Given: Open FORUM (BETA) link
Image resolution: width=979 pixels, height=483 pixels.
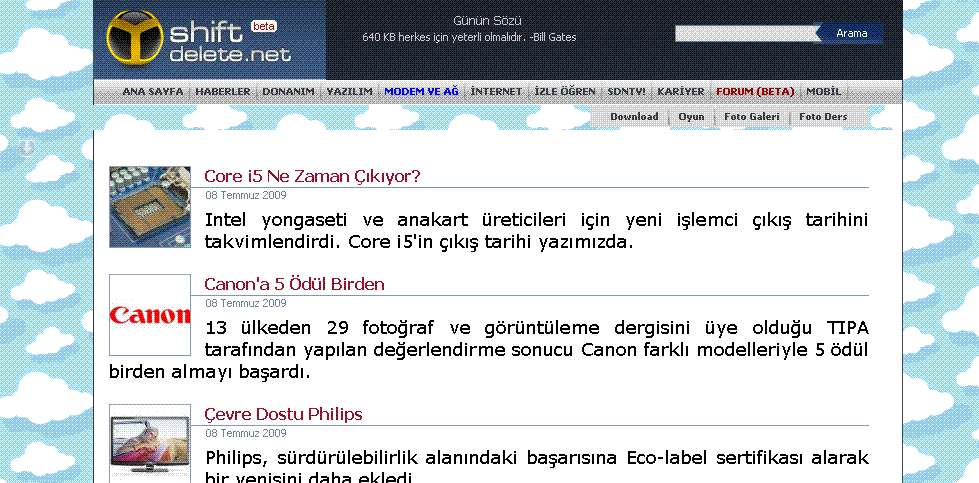Looking at the screenshot, I should 755,92.
